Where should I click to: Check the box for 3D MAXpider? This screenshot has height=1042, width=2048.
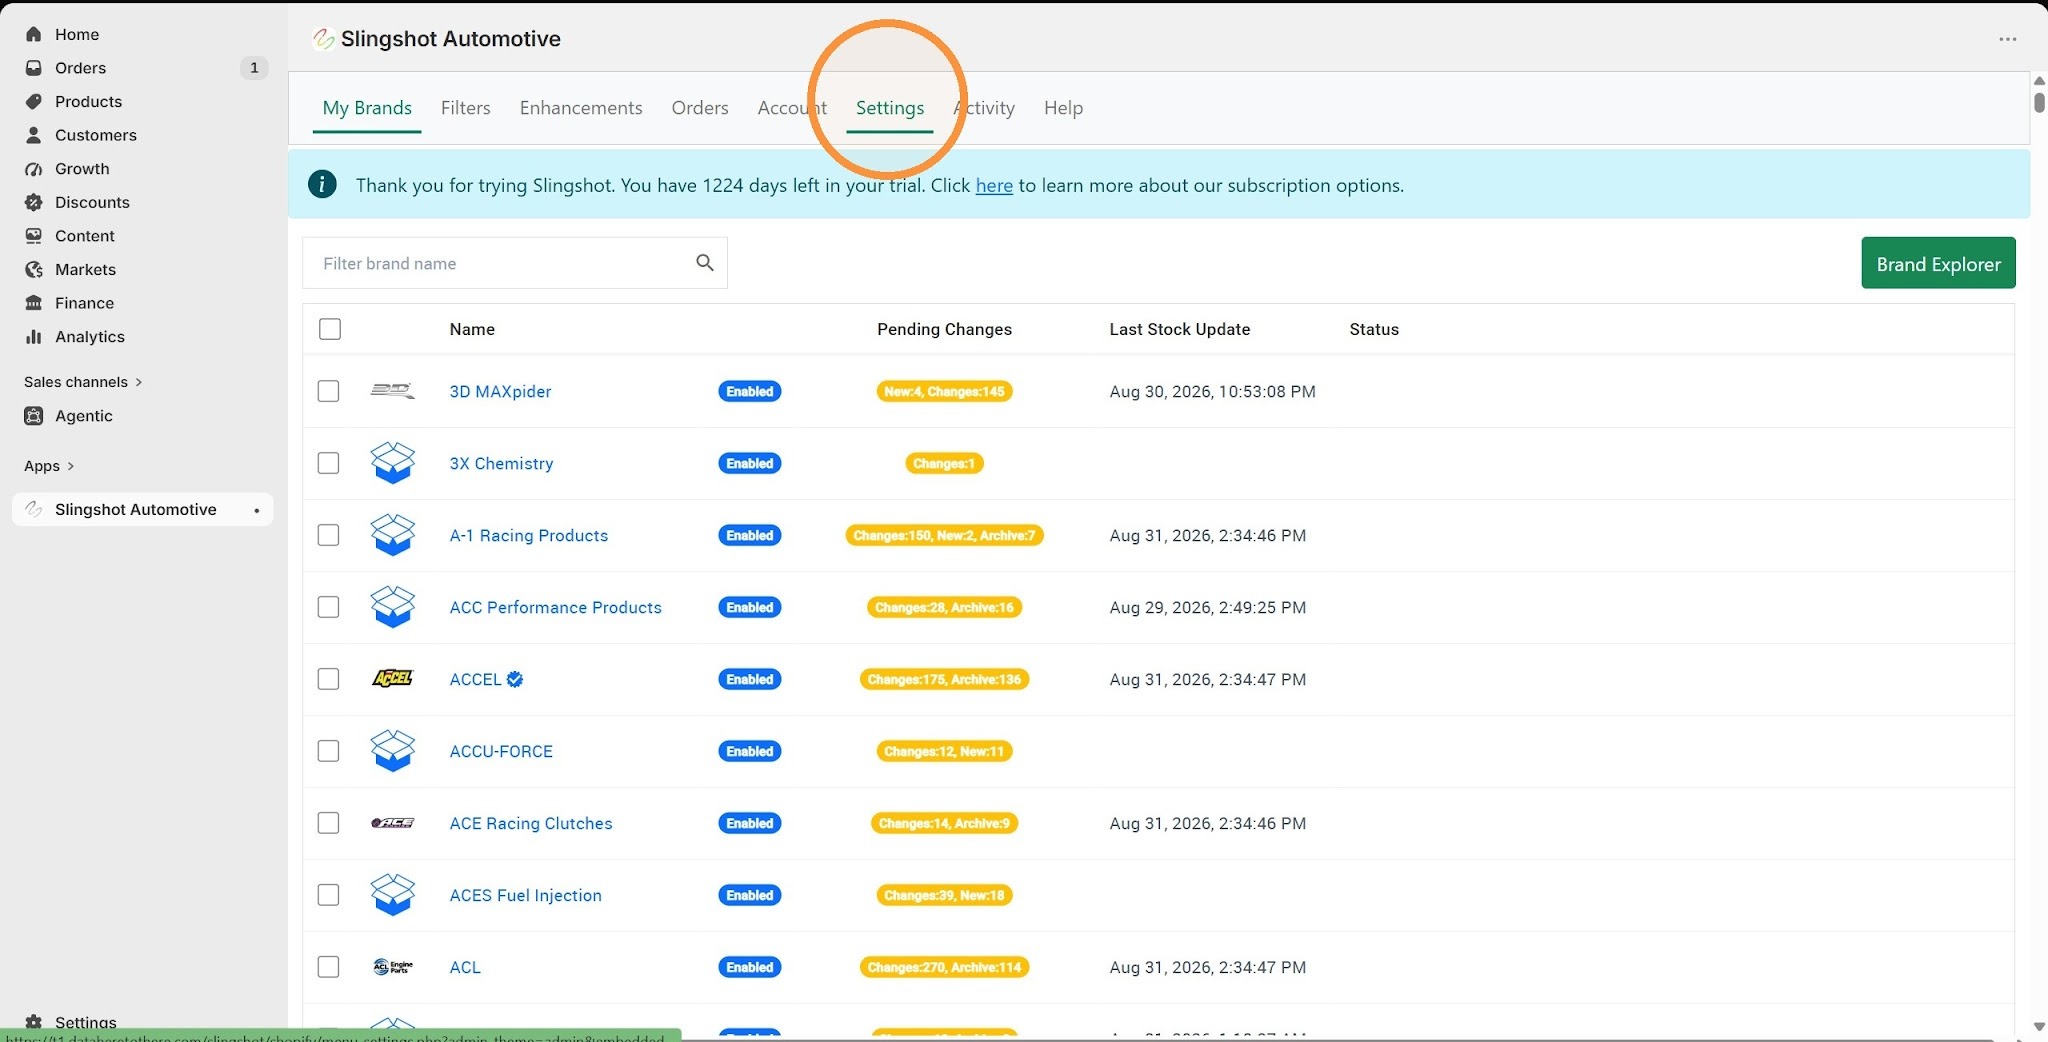[328, 391]
